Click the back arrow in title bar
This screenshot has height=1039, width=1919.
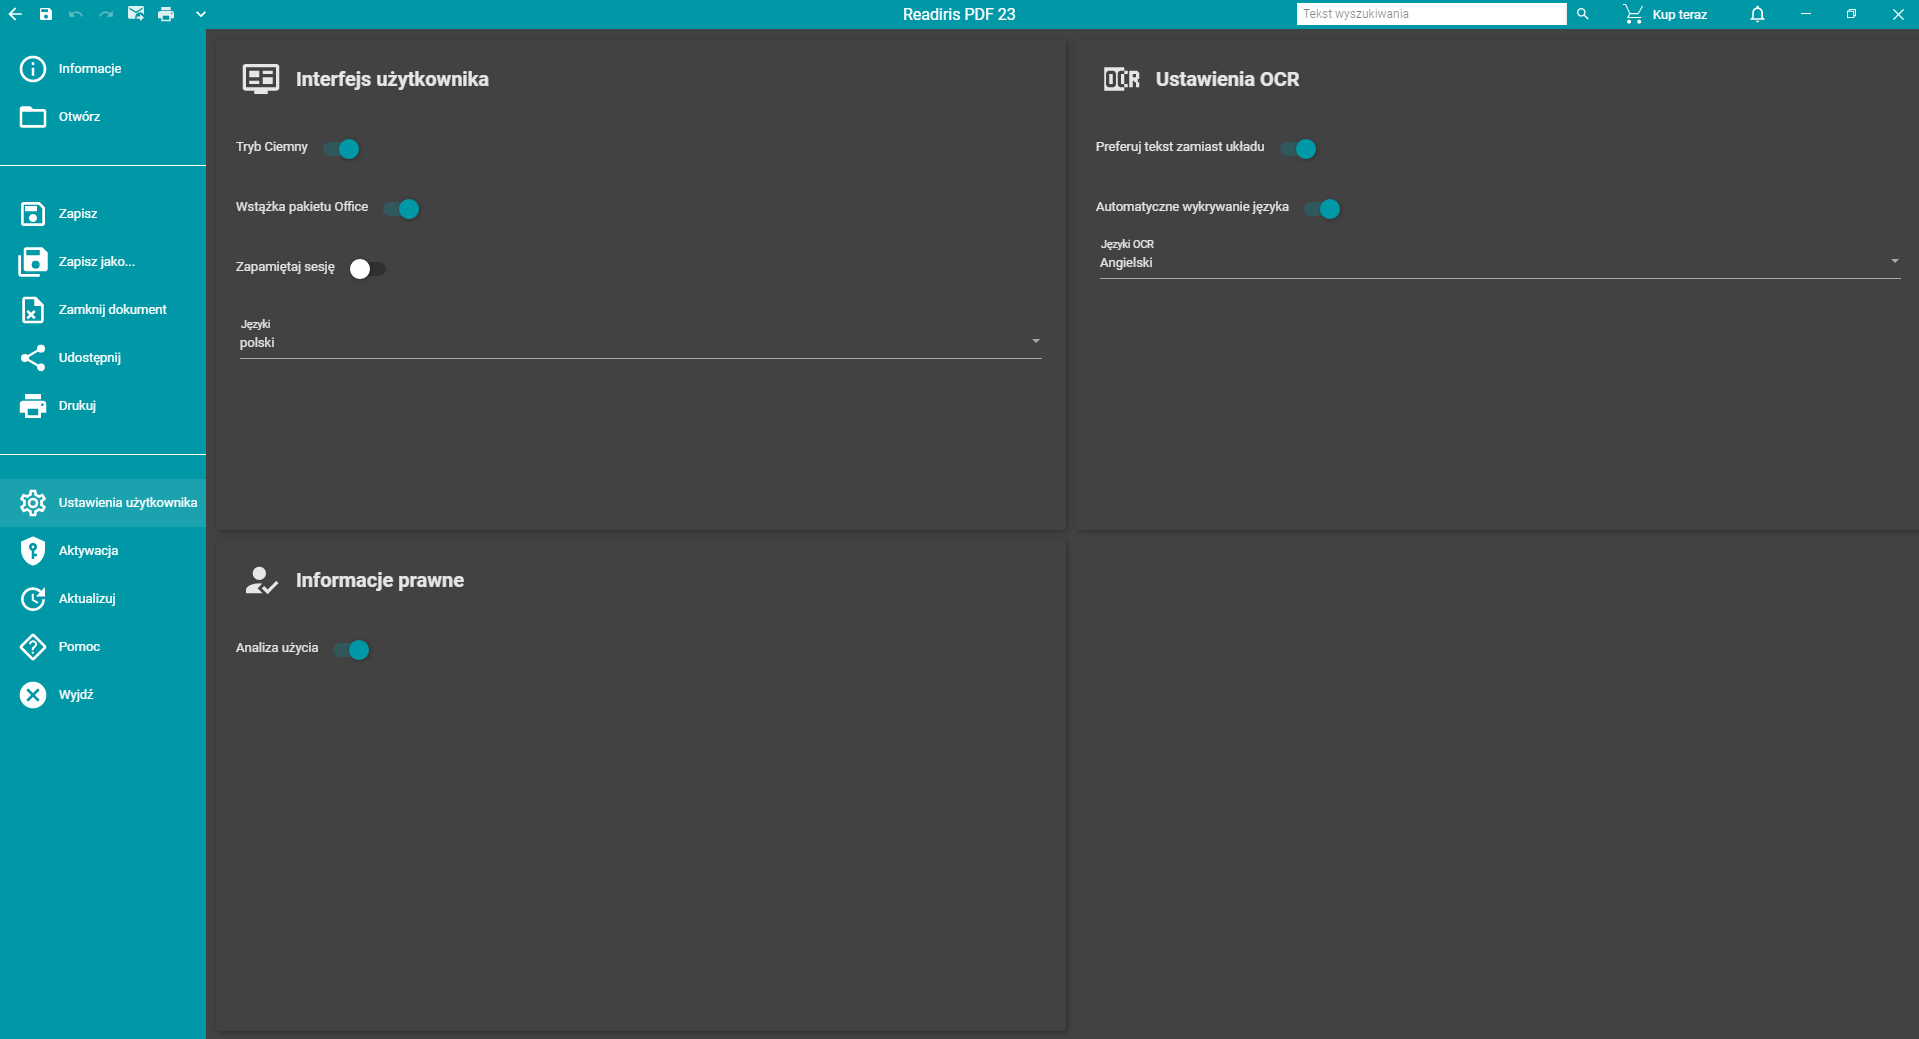(15, 14)
